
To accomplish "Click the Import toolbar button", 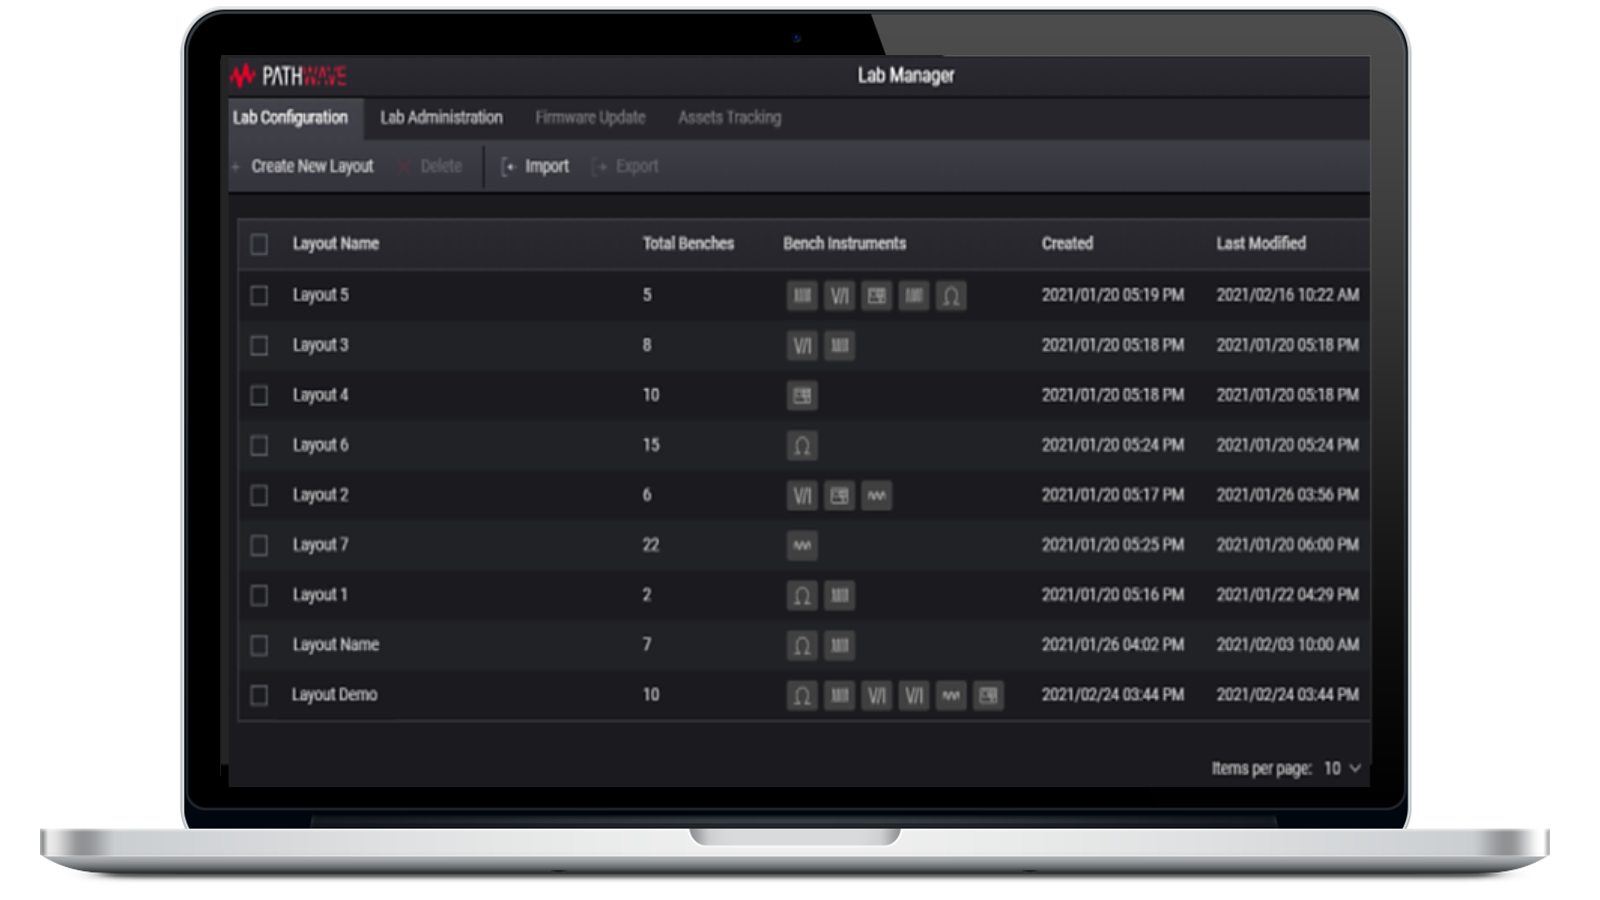I will tap(536, 167).
